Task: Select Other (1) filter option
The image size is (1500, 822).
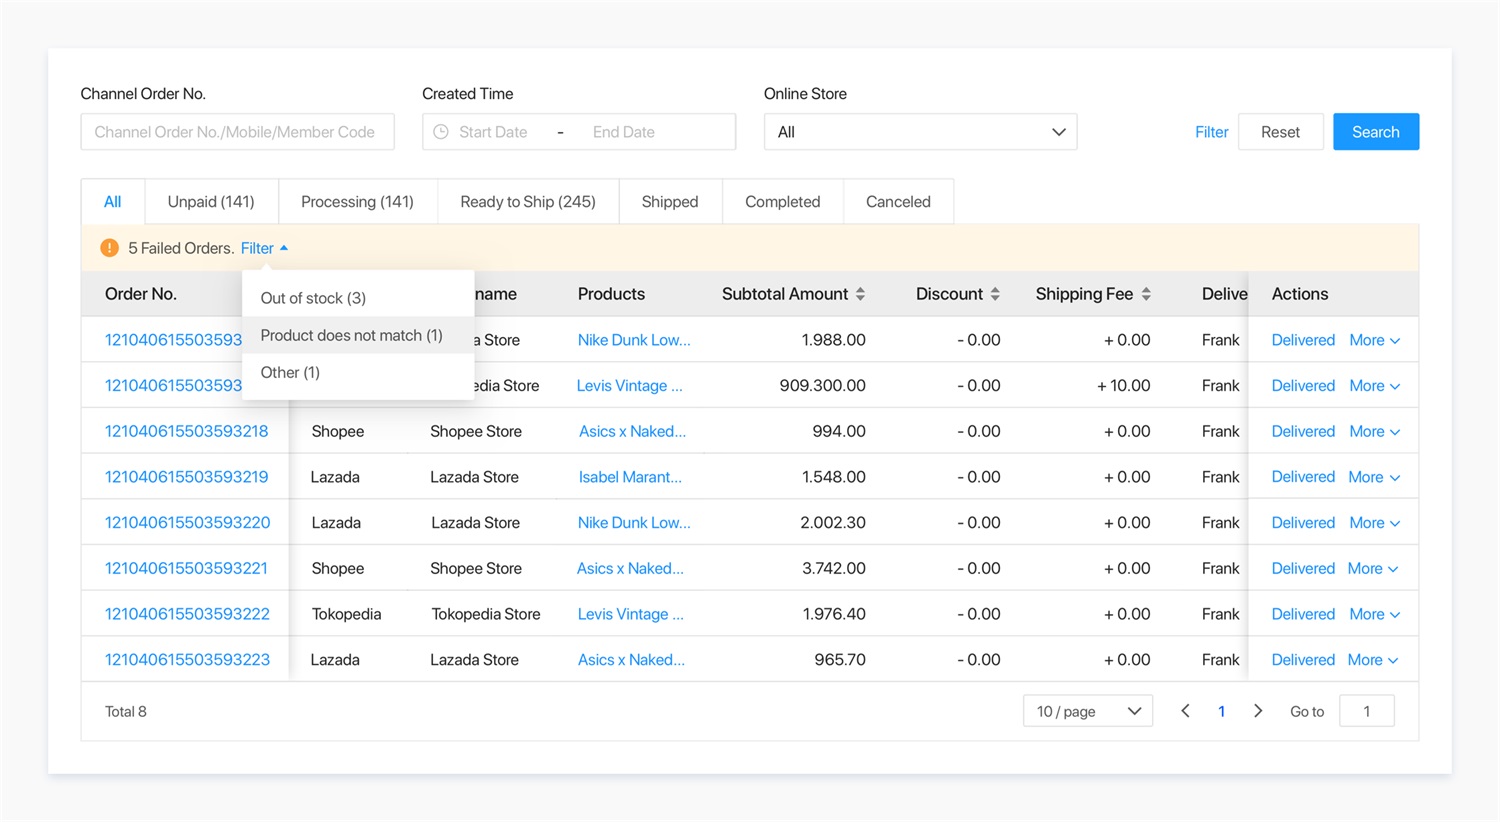Action: 358,372
